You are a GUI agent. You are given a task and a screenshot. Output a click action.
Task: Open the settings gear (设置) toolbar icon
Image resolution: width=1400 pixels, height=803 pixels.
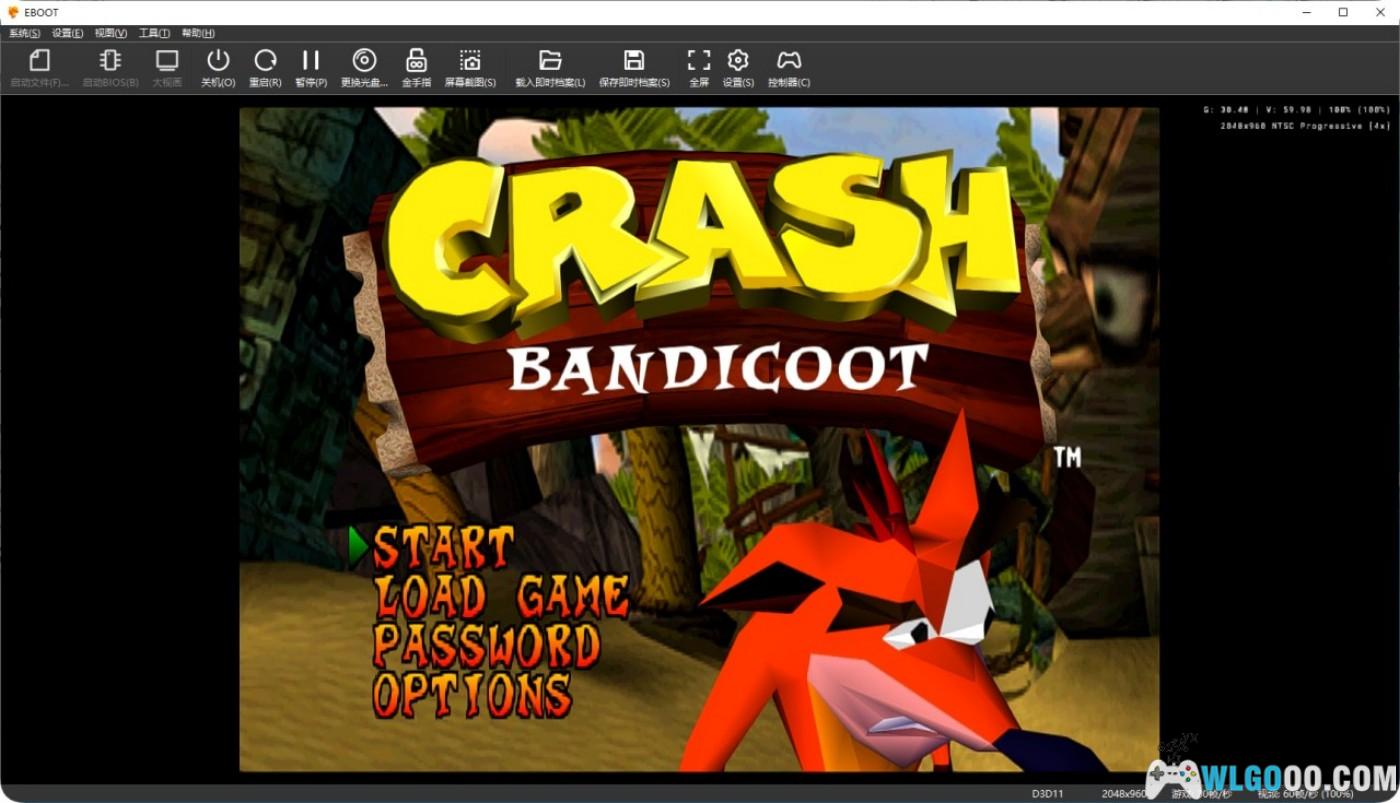(738, 62)
